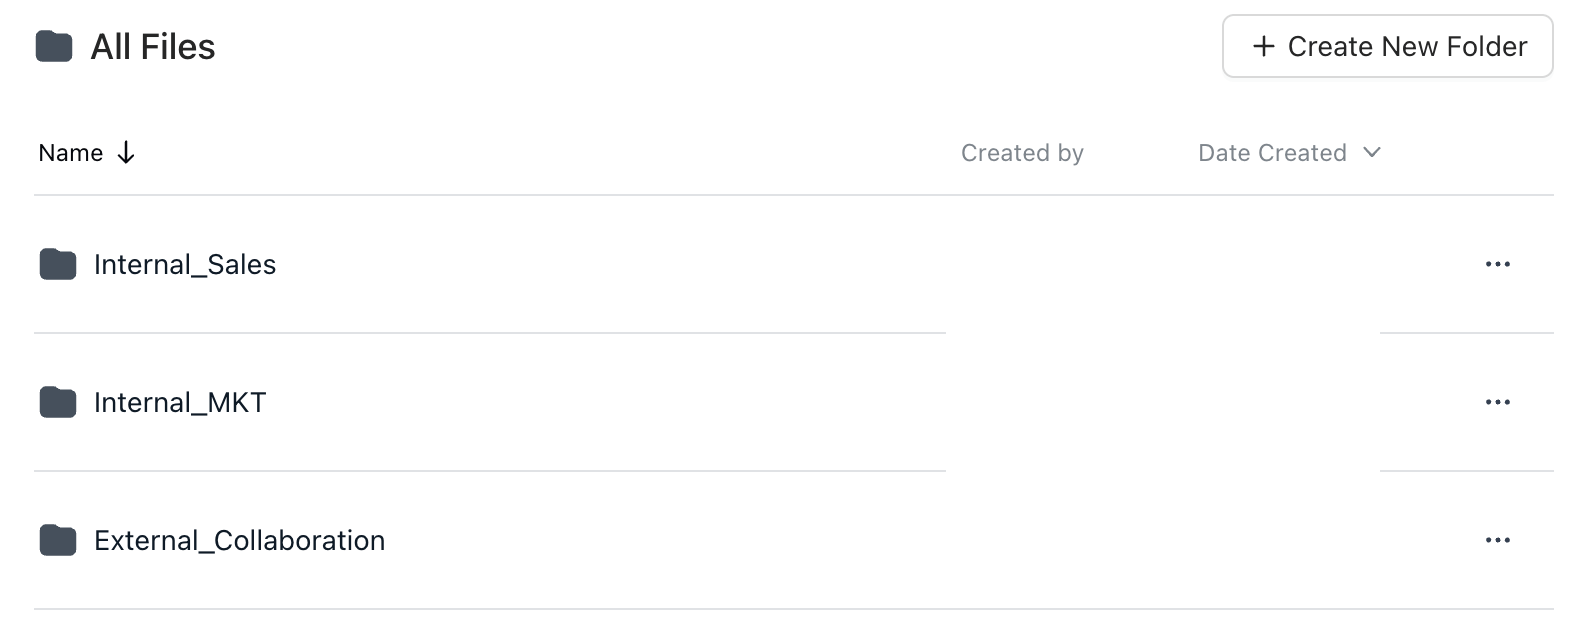
Task: Click the Created by column header
Action: pos(1022,153)
